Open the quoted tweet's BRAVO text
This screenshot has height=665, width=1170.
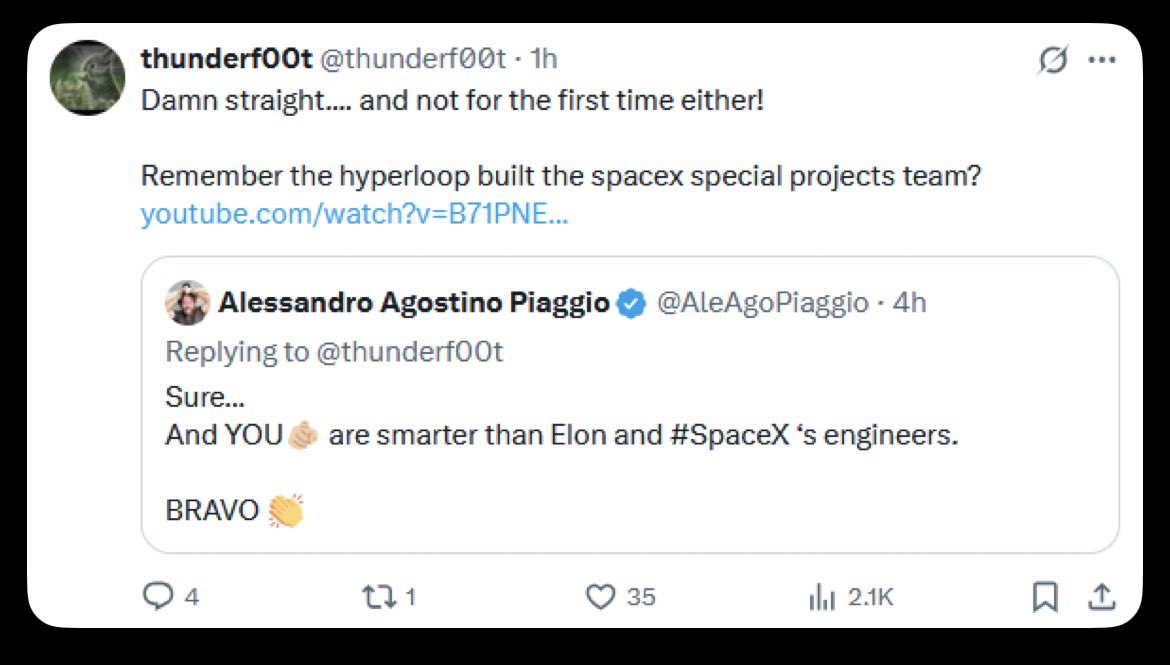click(212, 511)
